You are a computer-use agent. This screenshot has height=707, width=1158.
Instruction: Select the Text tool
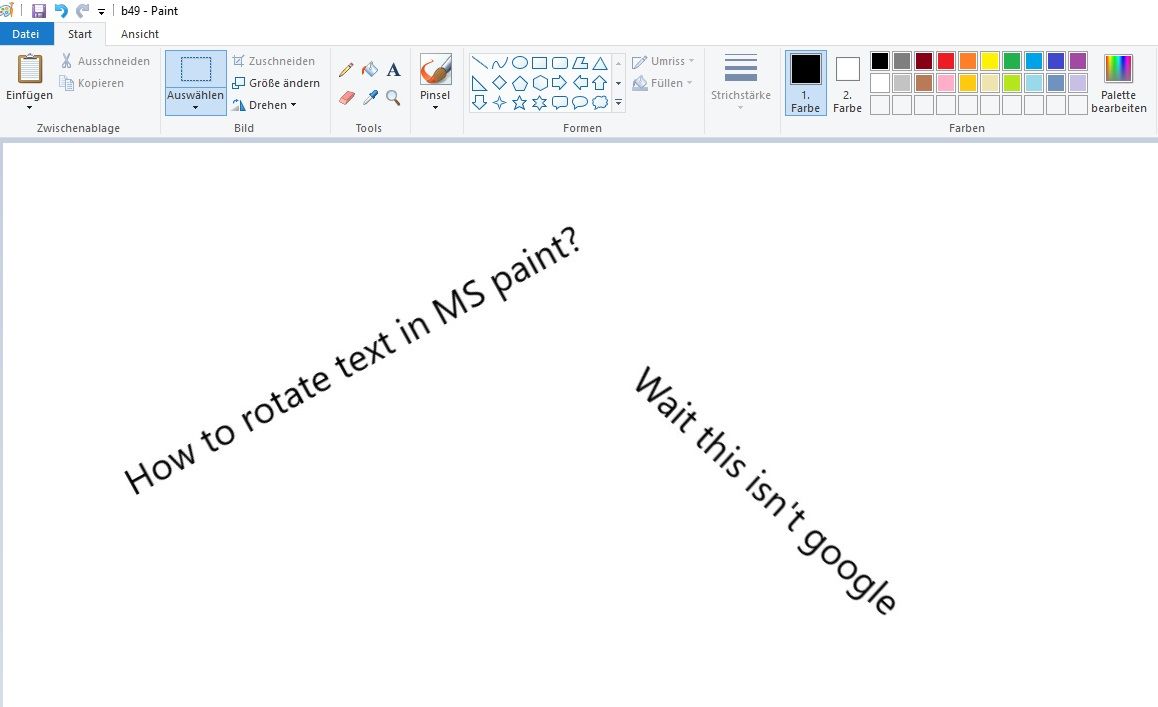[394, 70]
